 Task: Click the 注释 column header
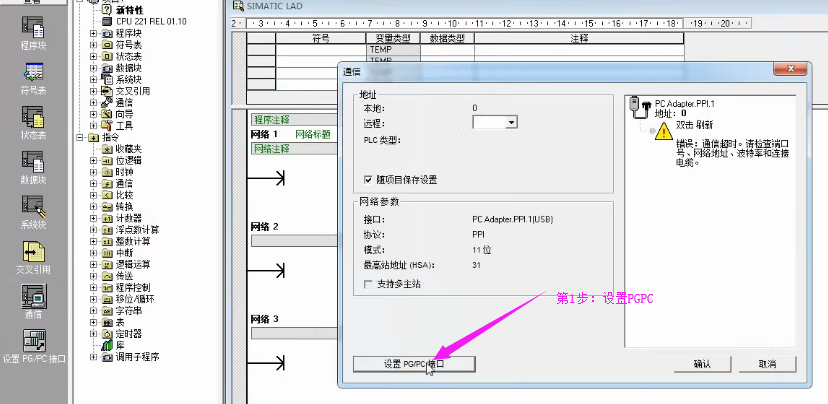pyautogui.click(x=579, y=38)
